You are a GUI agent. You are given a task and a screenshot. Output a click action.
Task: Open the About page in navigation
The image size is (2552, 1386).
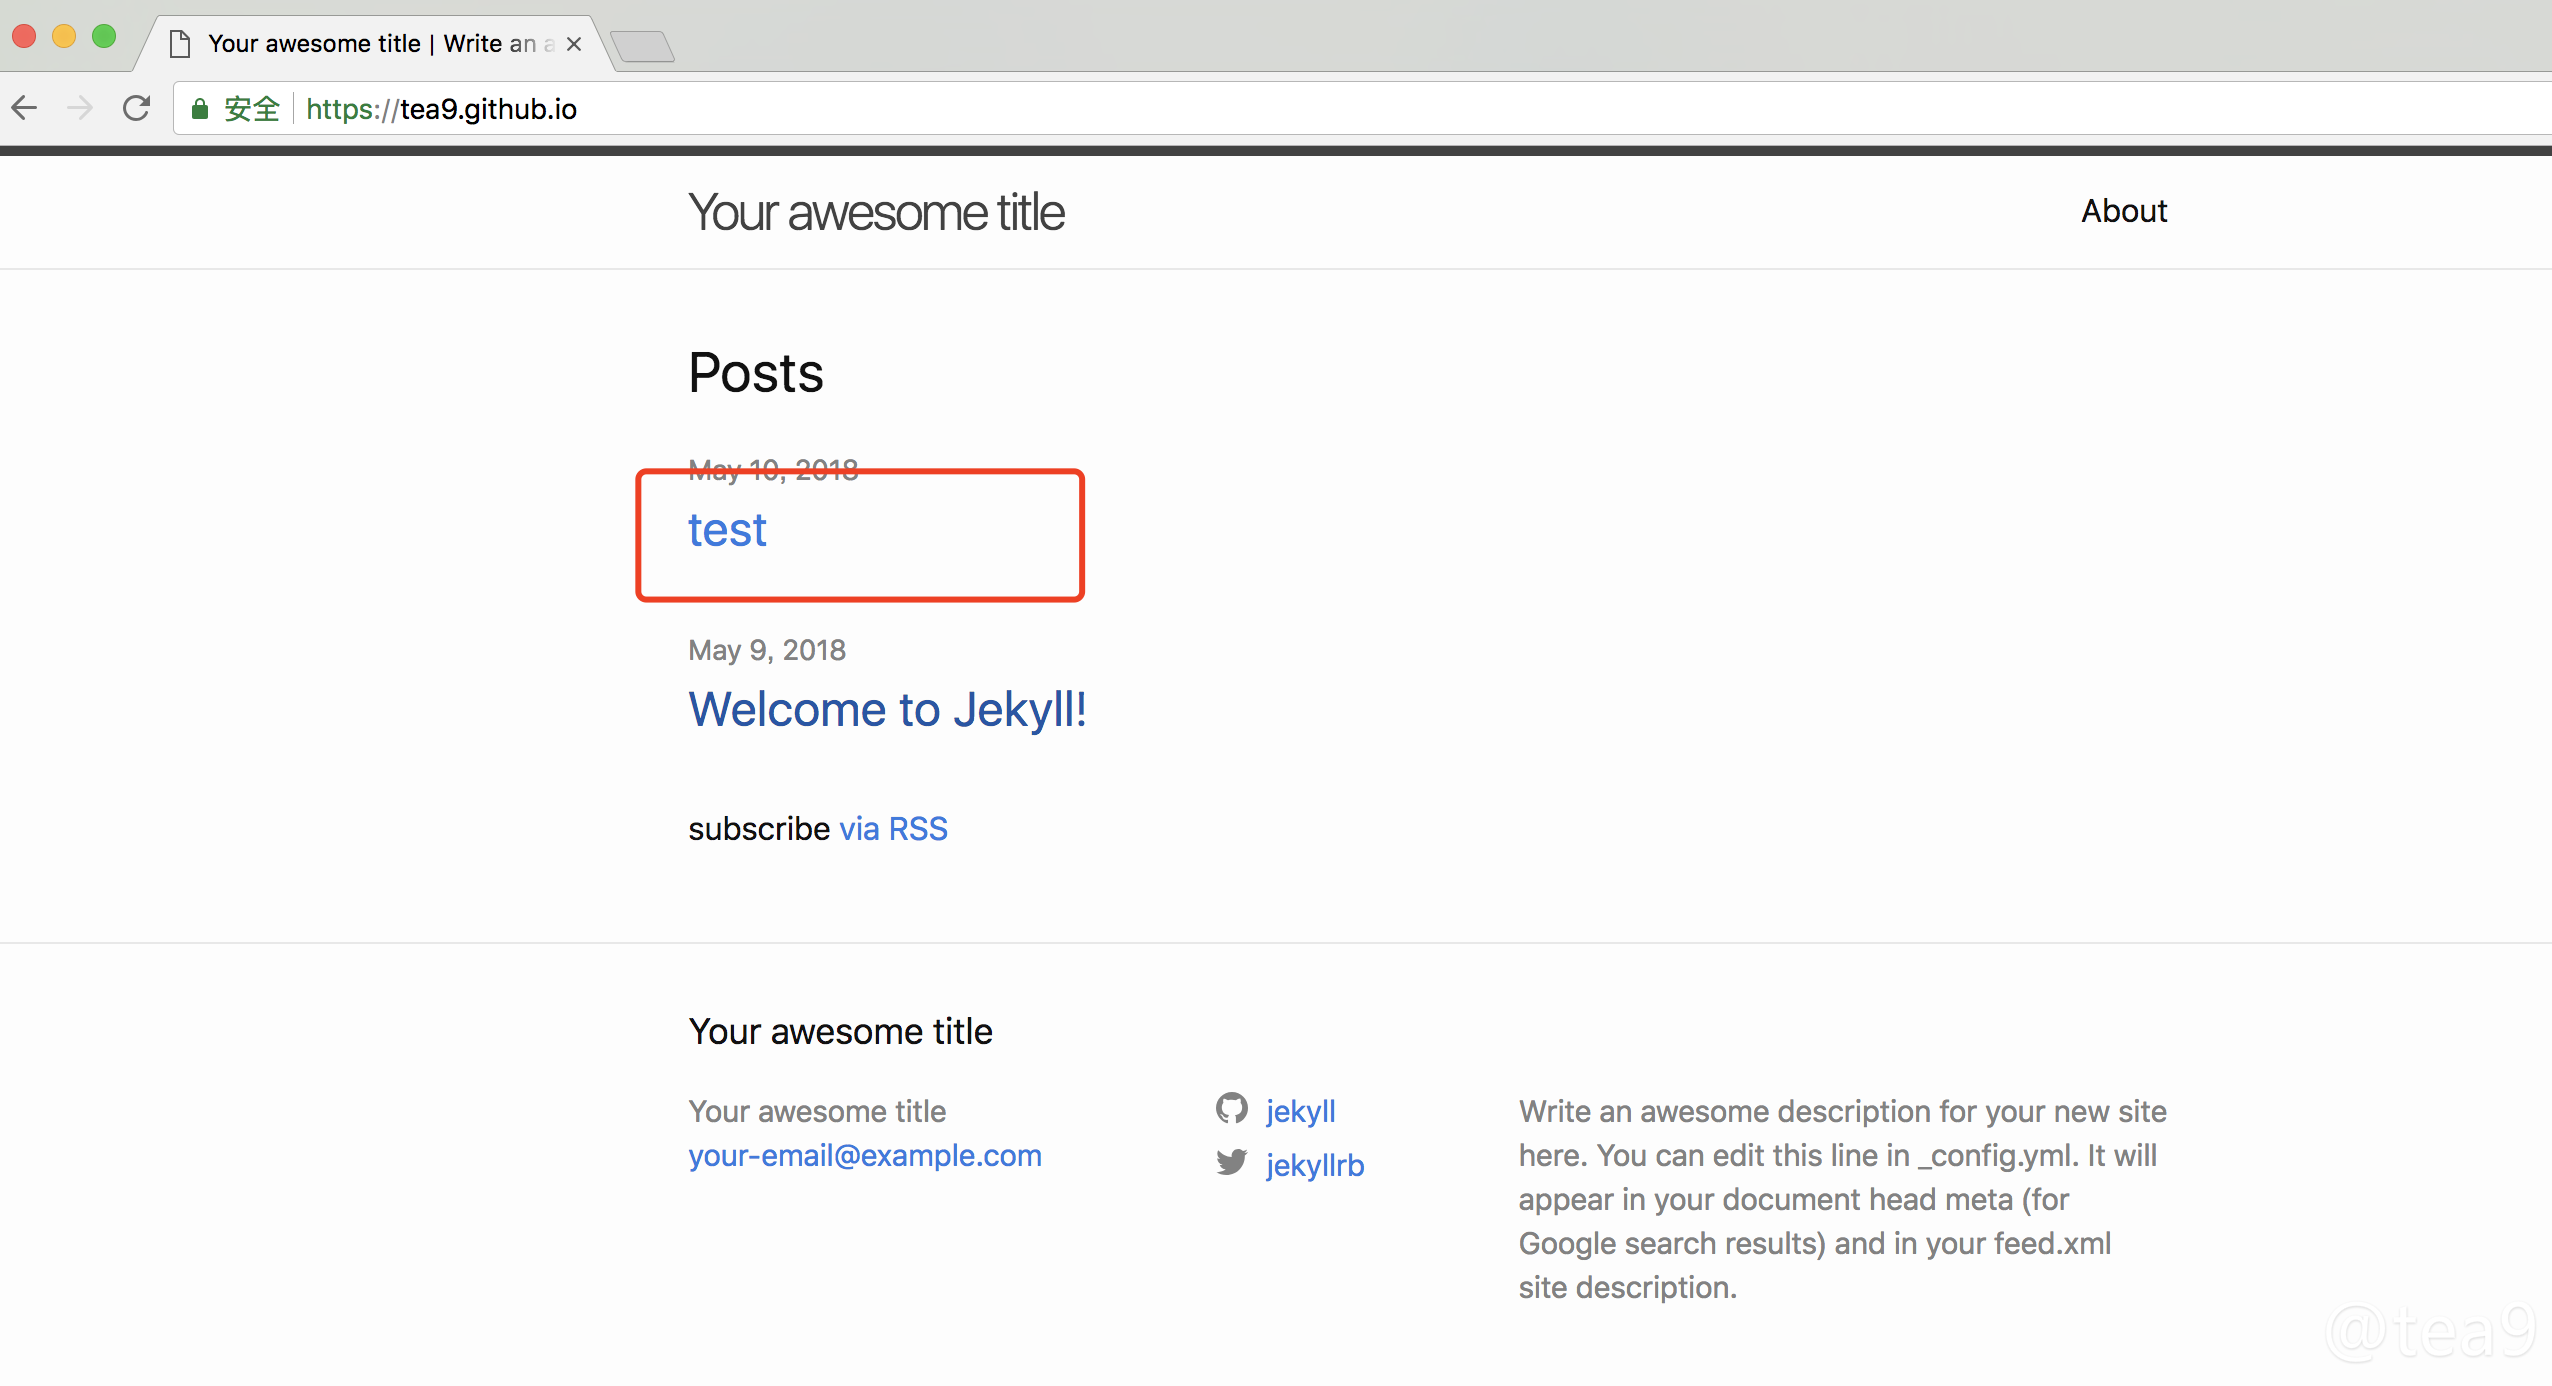pyautogui.click(x=2123, y=211)
